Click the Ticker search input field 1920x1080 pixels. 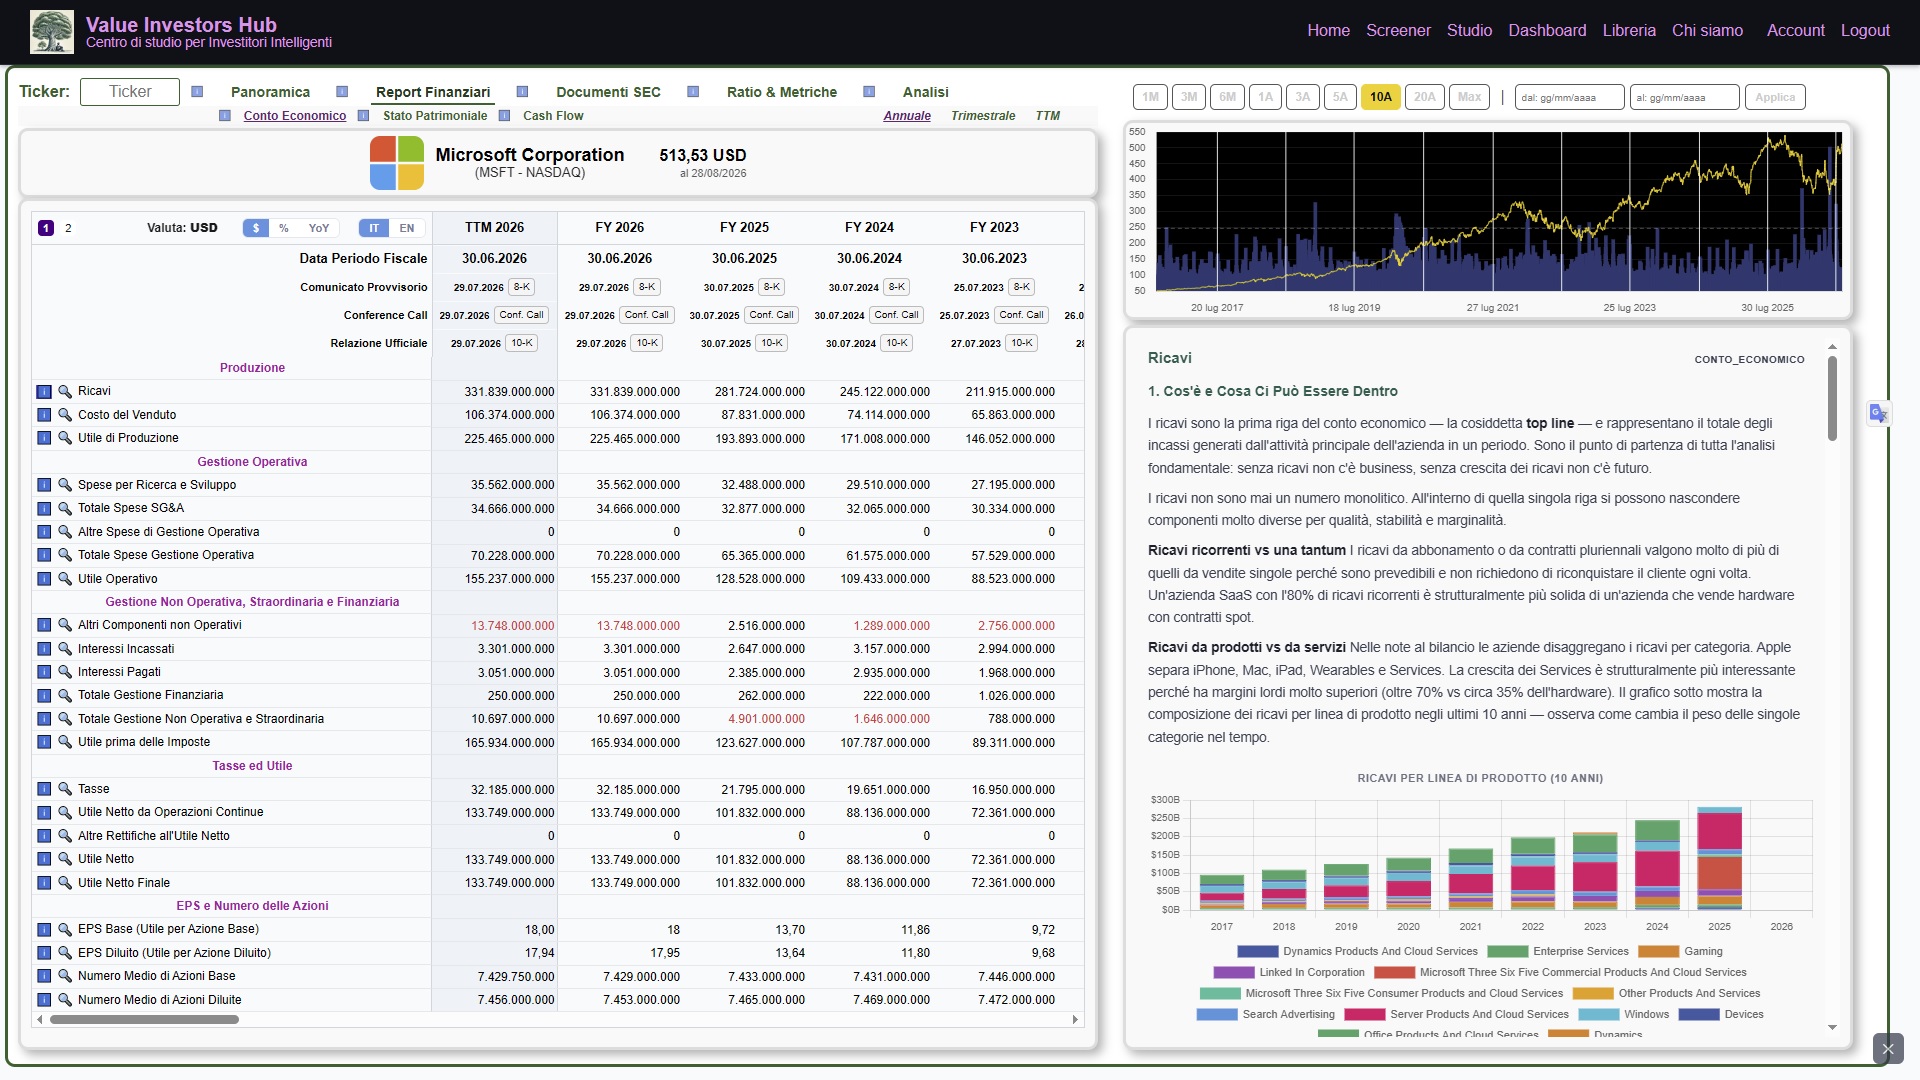tap(130, 92)
